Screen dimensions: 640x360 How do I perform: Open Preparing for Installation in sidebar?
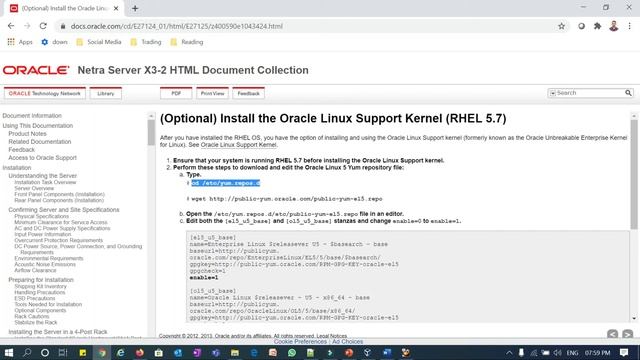pyautogui.click(x=41, y=280)
